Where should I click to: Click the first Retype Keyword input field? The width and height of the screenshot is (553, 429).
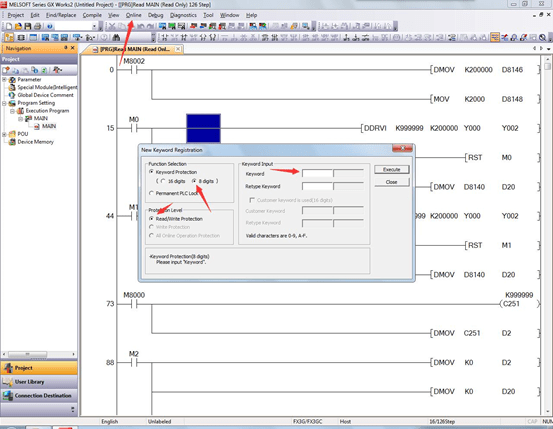tap(317, 186)
